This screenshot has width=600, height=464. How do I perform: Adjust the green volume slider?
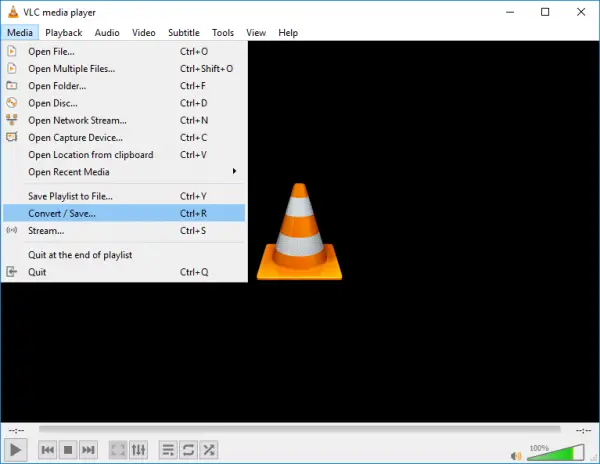[556, 452]
